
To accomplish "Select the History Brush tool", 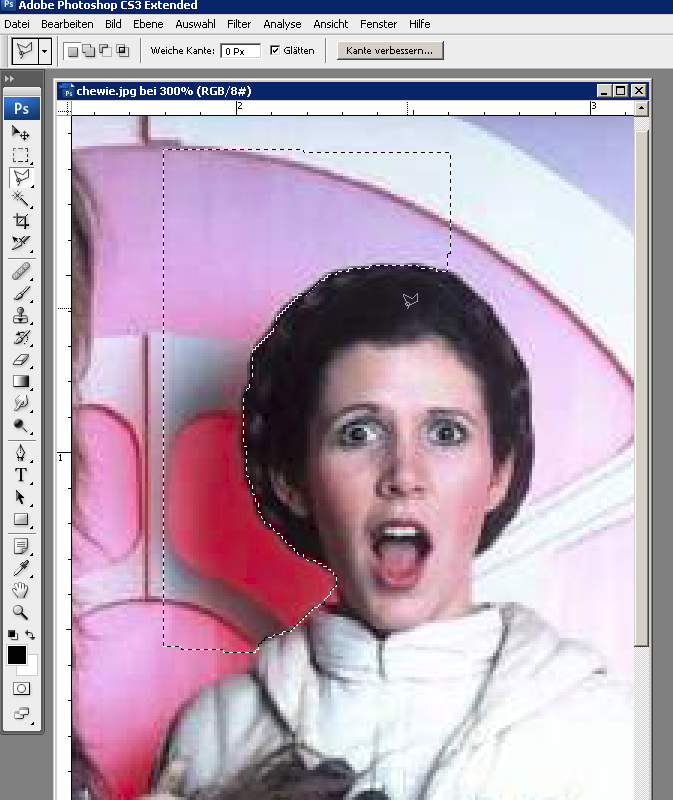I will 20,337.
